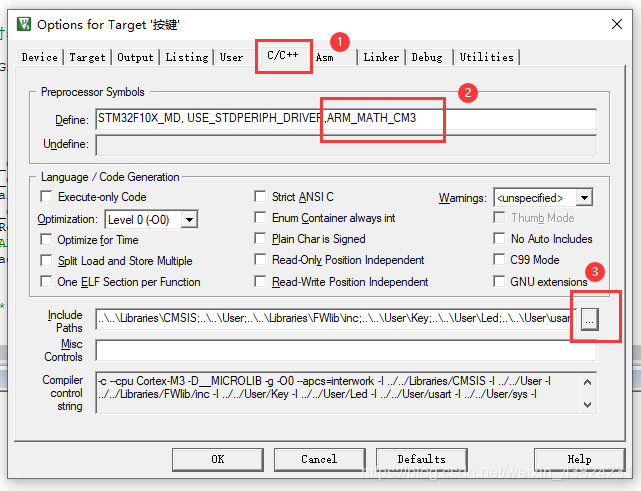
Task: Select the Output tab
Action: point(135,57)
